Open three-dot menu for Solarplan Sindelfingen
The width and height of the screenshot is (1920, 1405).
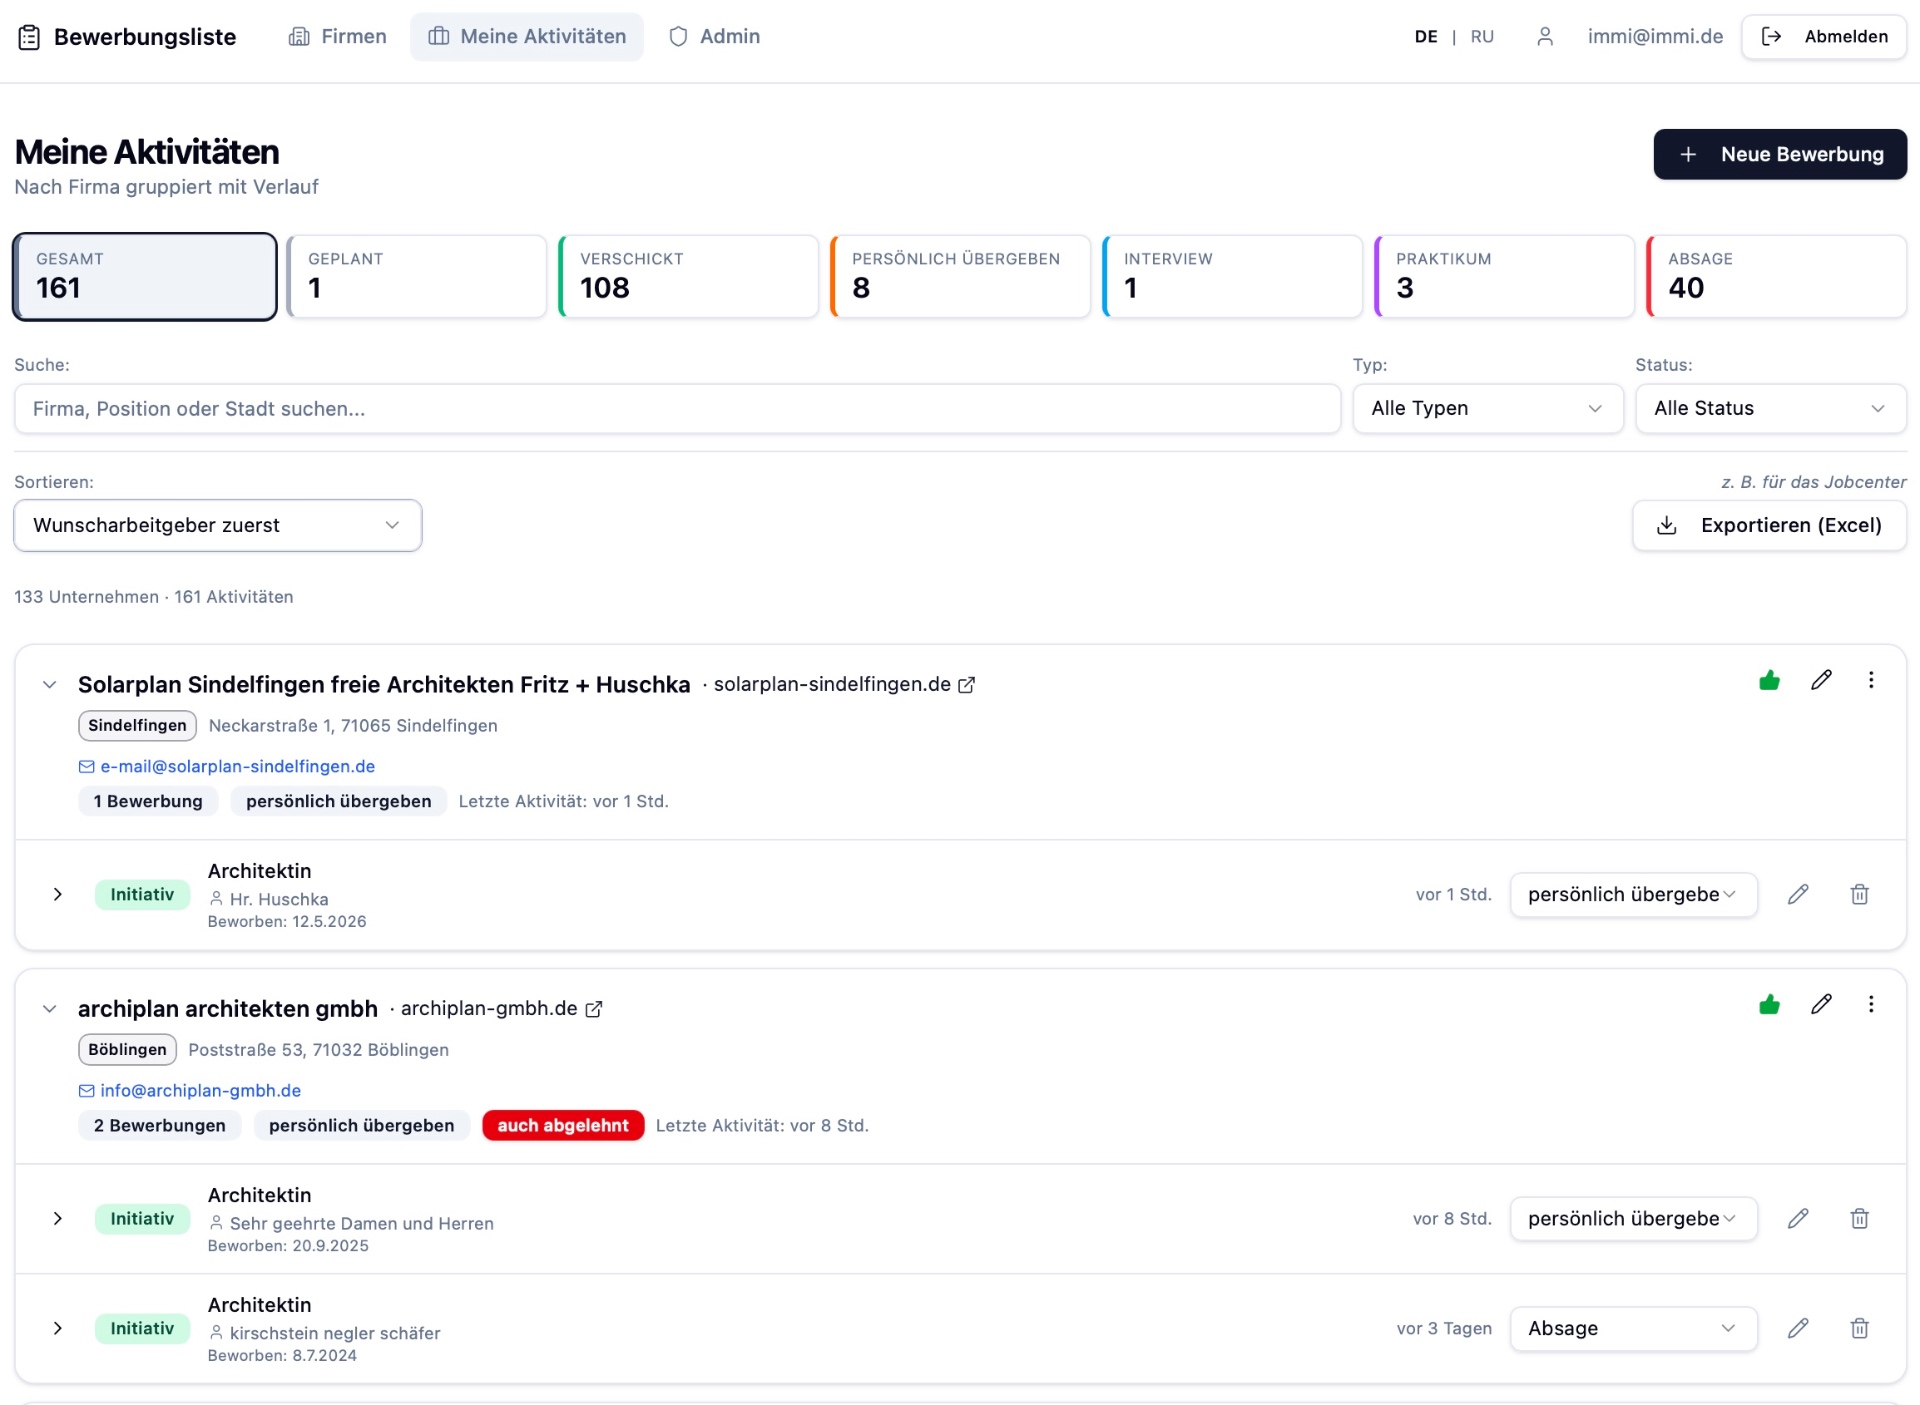pyautogui.click(x=1871, y=681)
